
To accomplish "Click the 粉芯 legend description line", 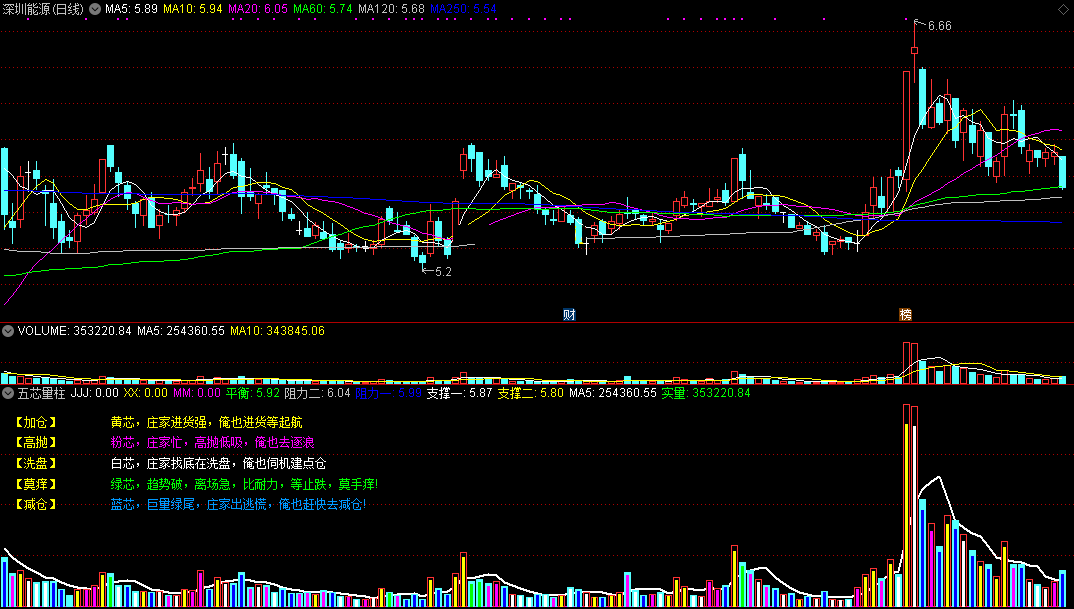I will 212,443.
